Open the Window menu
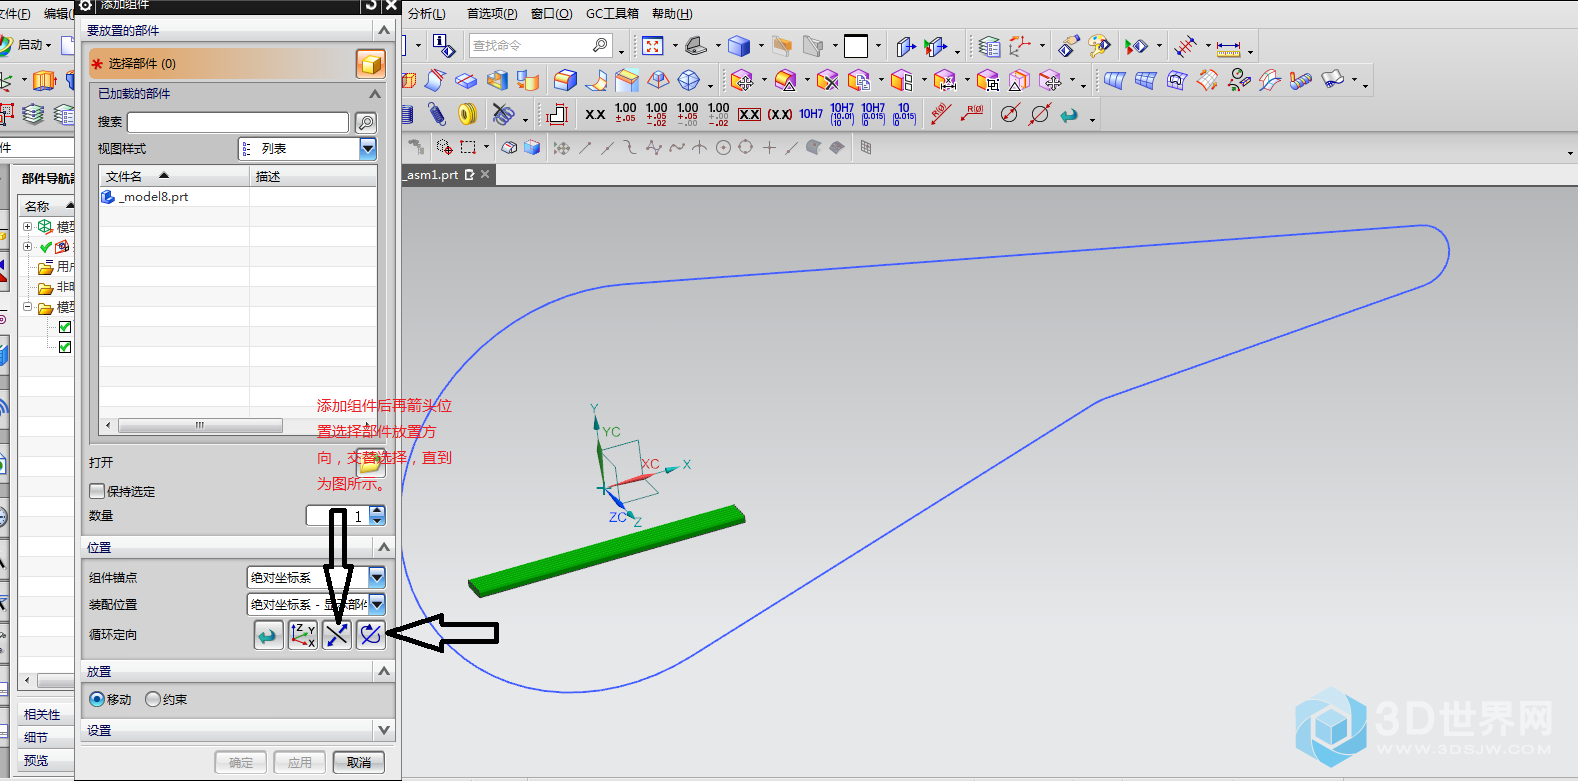 [551, 14]
